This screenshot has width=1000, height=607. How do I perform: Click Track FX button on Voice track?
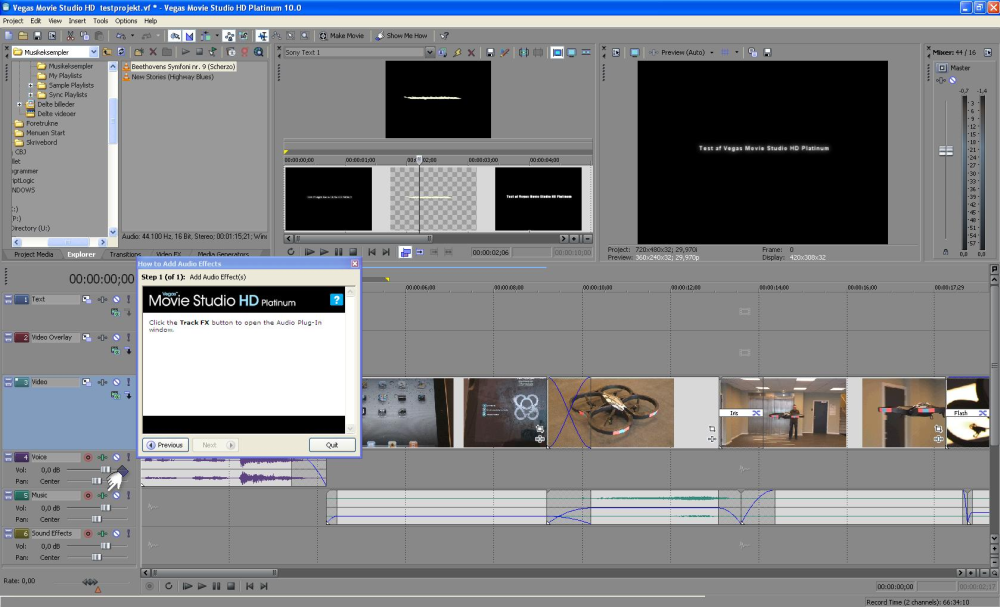(102, 457)
